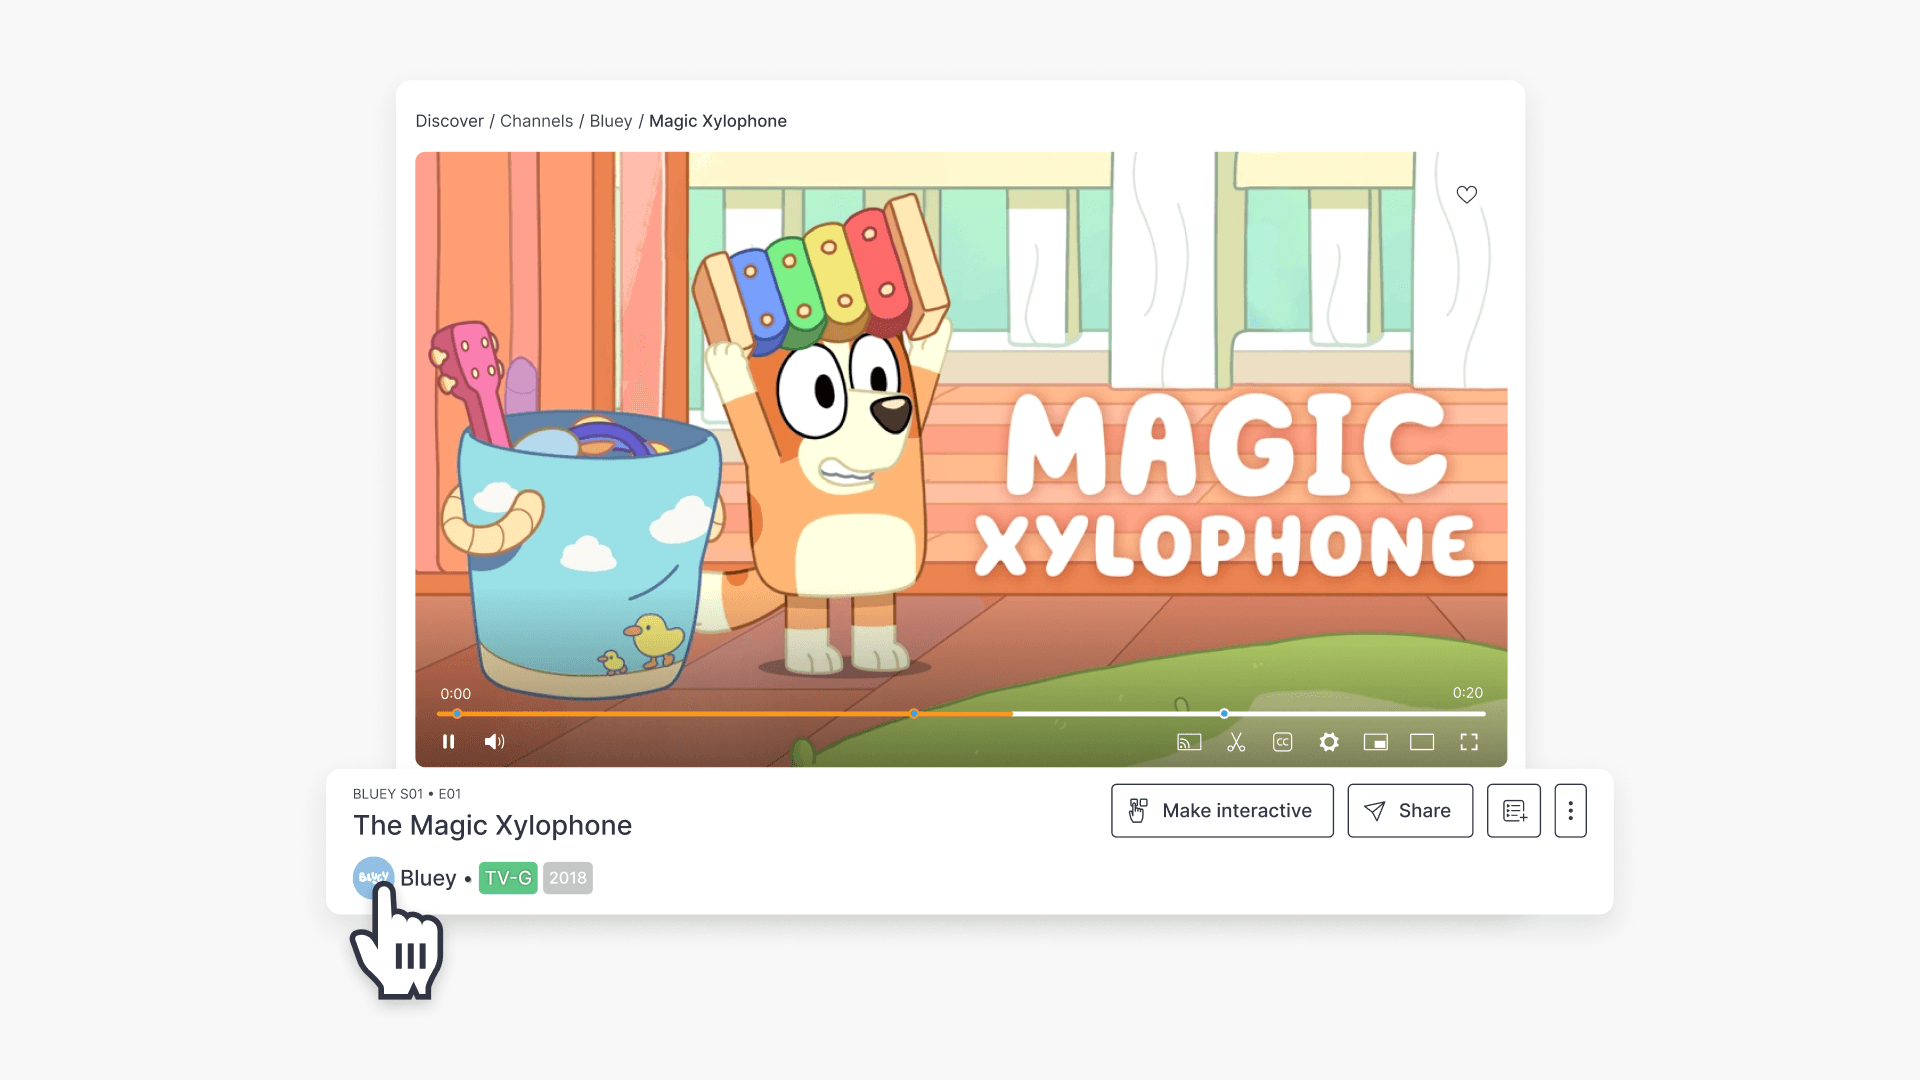Jump to the middle orange timeline marker
Screen dimensions: 1920x1080
tap(914, 714)
